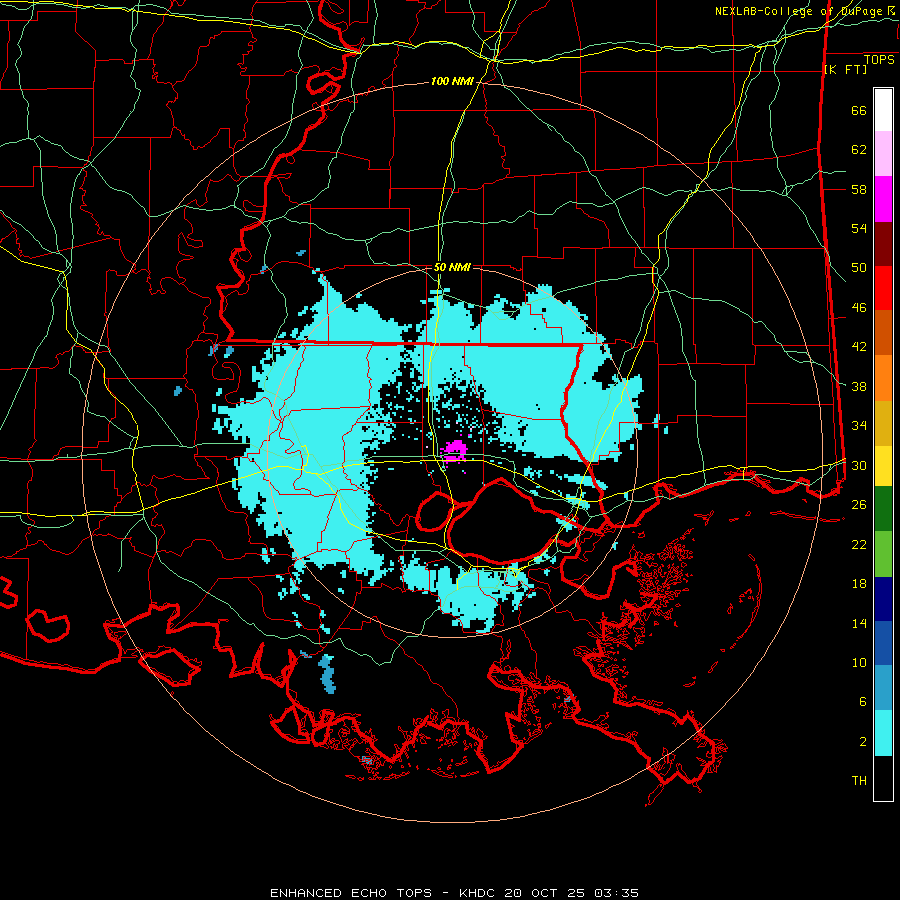Click the "22" legend value
The height and width of the screenshot is (900, 900).
pos(859,544)
